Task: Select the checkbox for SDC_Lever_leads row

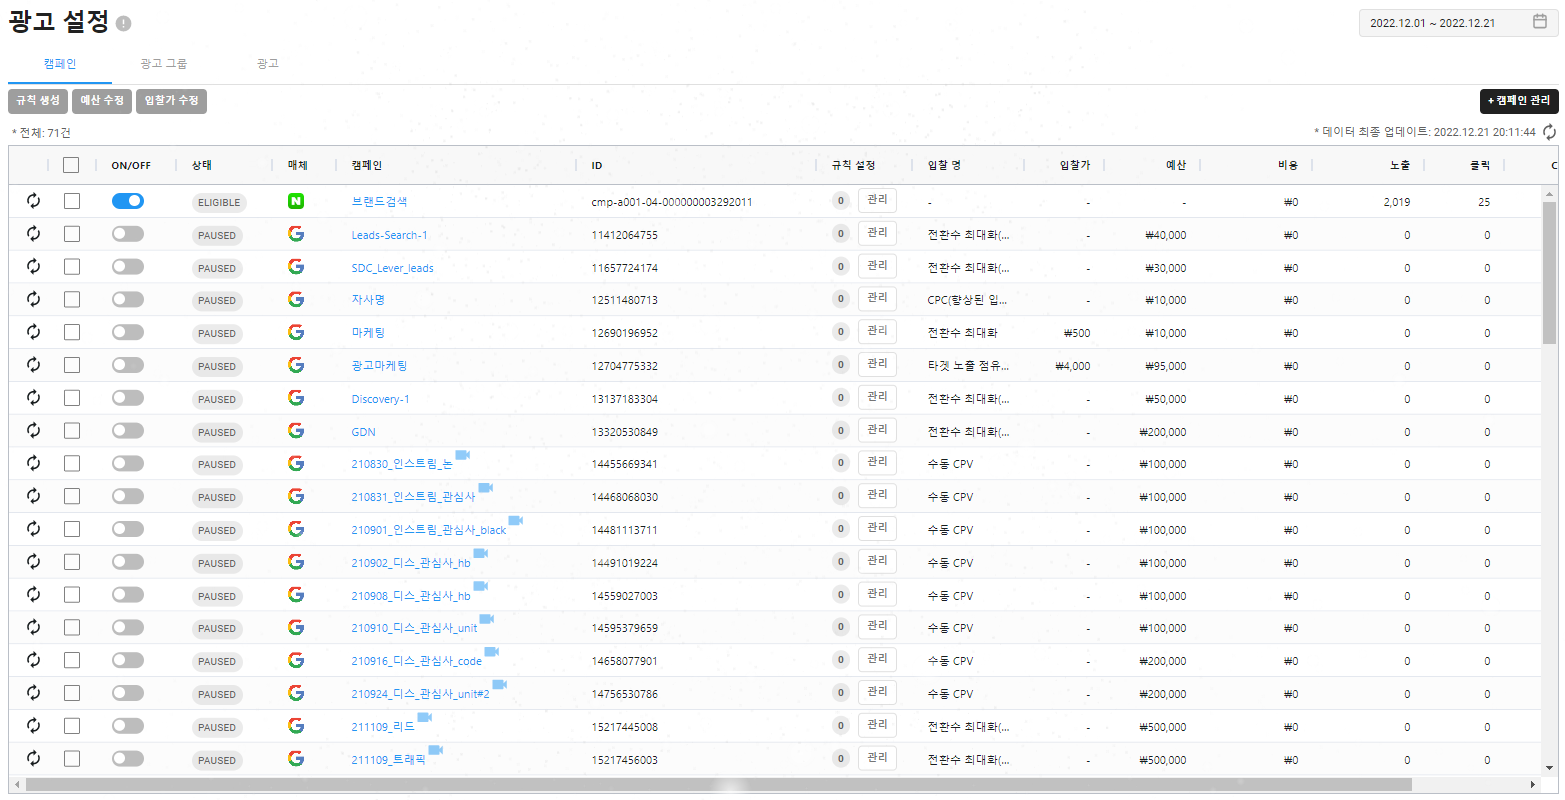Action: 72,267
